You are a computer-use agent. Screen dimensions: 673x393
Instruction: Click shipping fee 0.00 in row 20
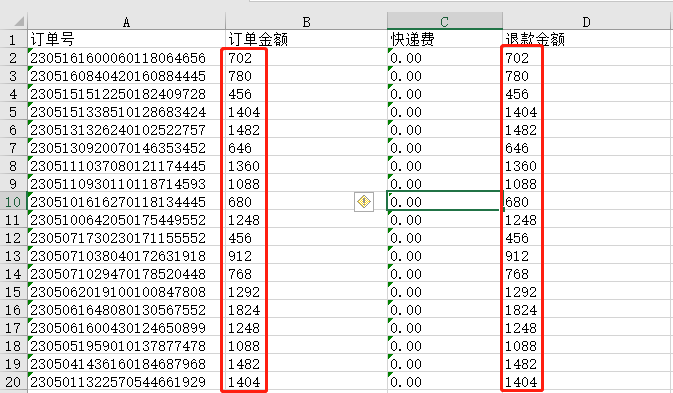pos(445,382)
